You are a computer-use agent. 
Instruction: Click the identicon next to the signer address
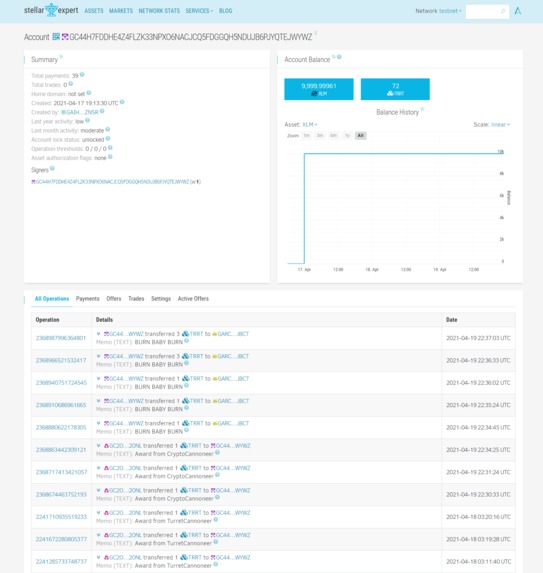pyautogui.click(x=33, y=182)
